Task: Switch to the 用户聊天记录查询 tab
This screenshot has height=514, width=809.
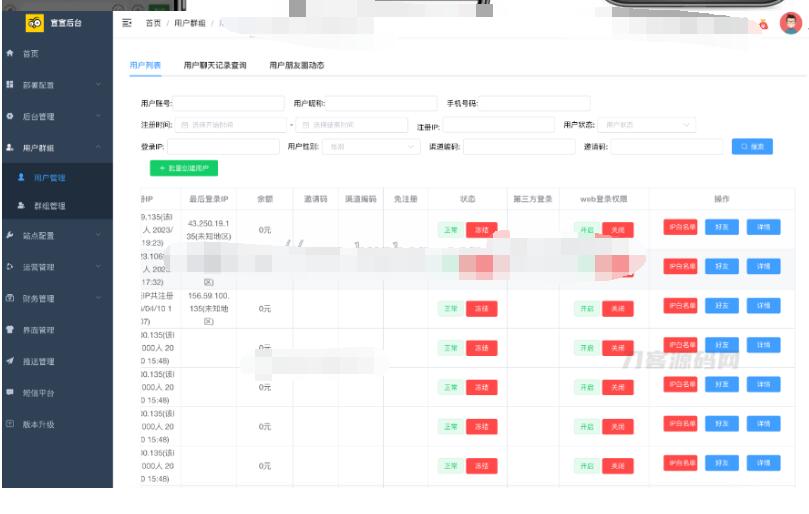Action: pos(215,65)
